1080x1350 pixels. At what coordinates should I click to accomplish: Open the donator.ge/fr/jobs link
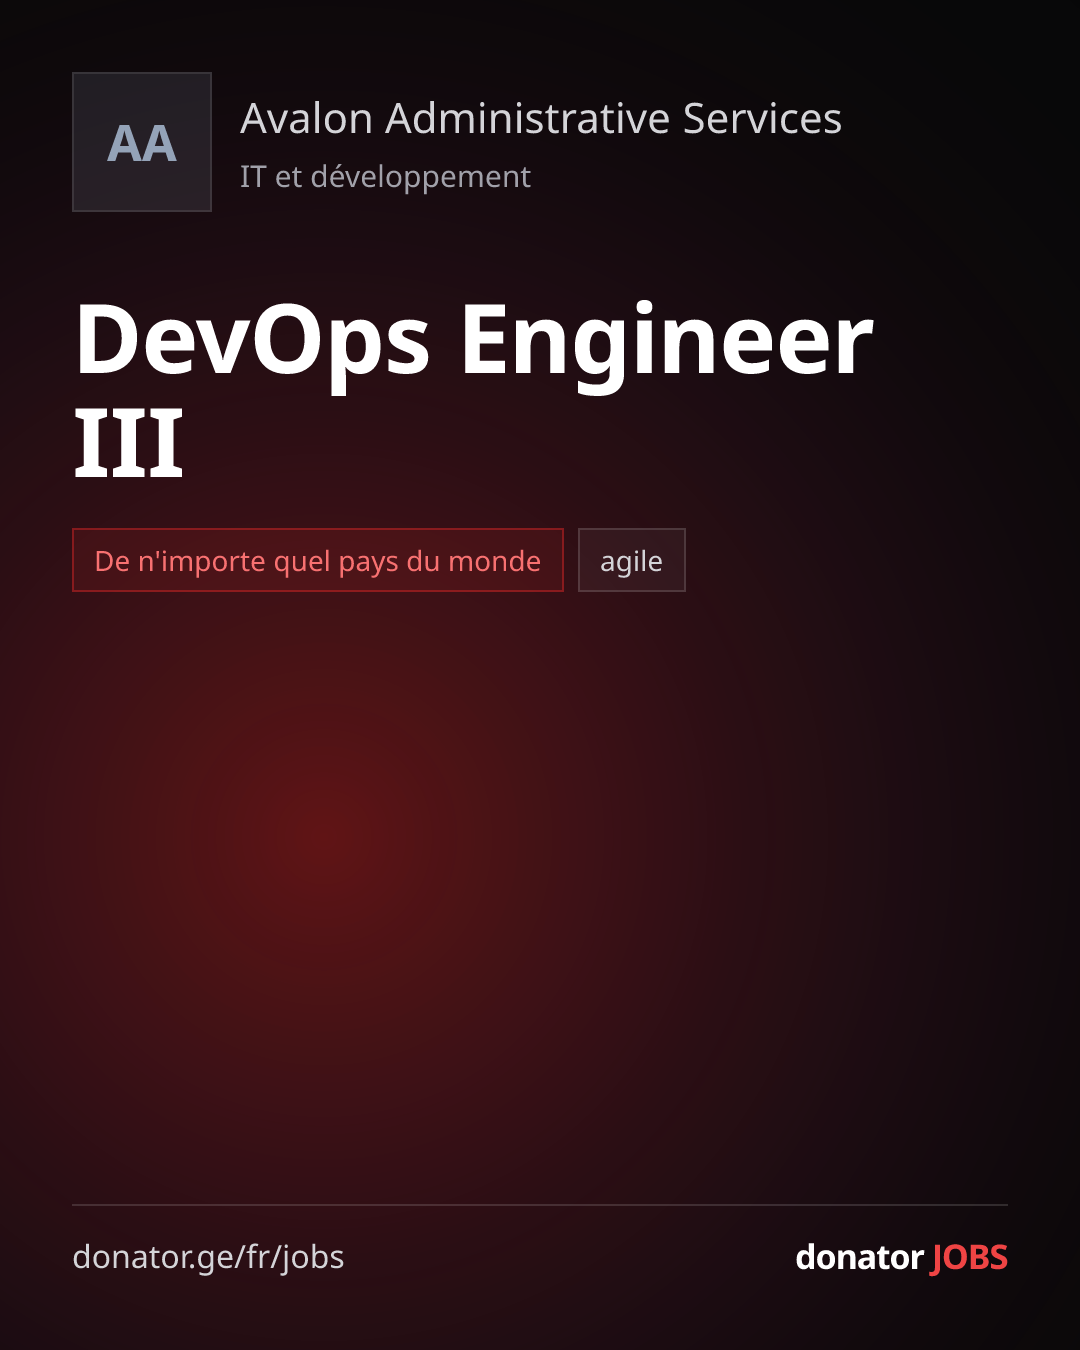point(208,1257)
